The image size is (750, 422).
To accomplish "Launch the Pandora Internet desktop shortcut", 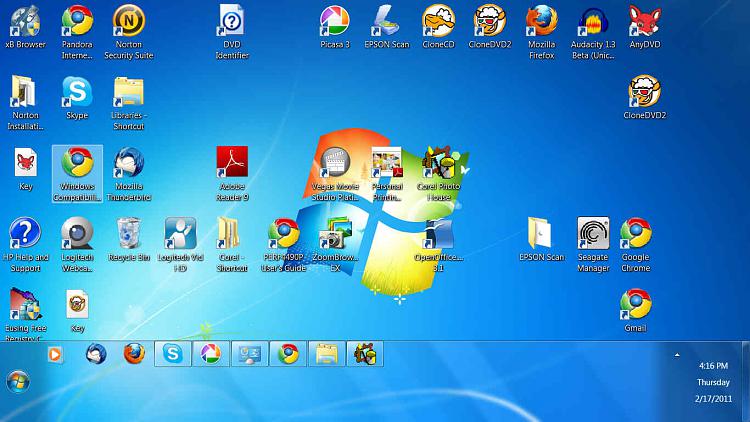I will tap(77, 21).
